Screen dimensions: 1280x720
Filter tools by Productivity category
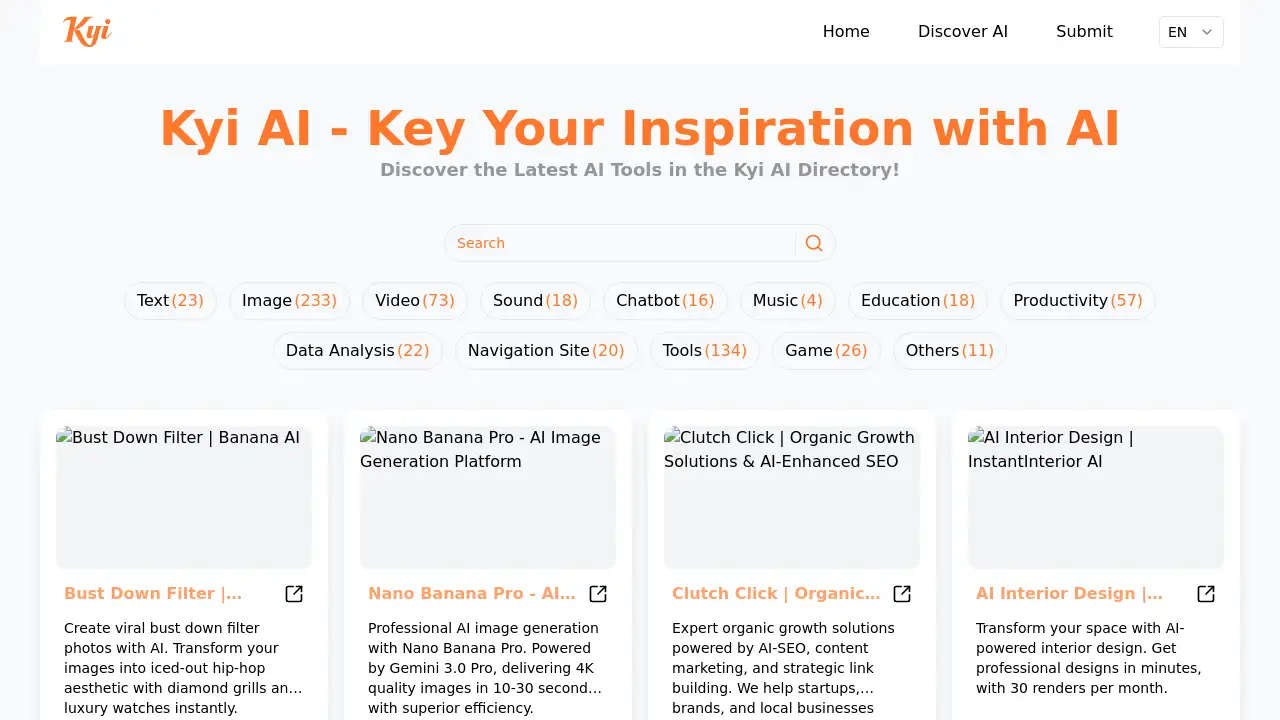point(1077,301)
